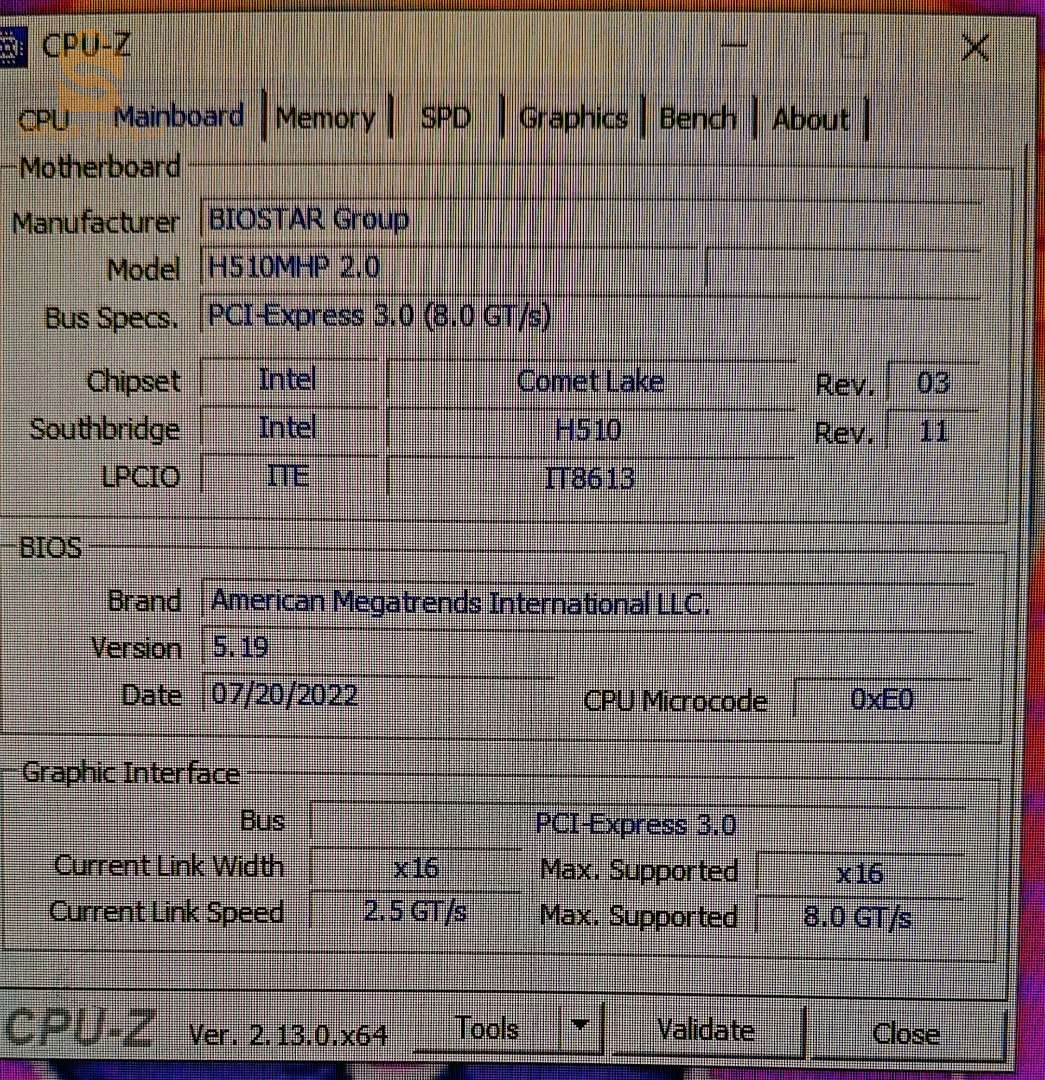Click the Validate button

click(706, 1030)
